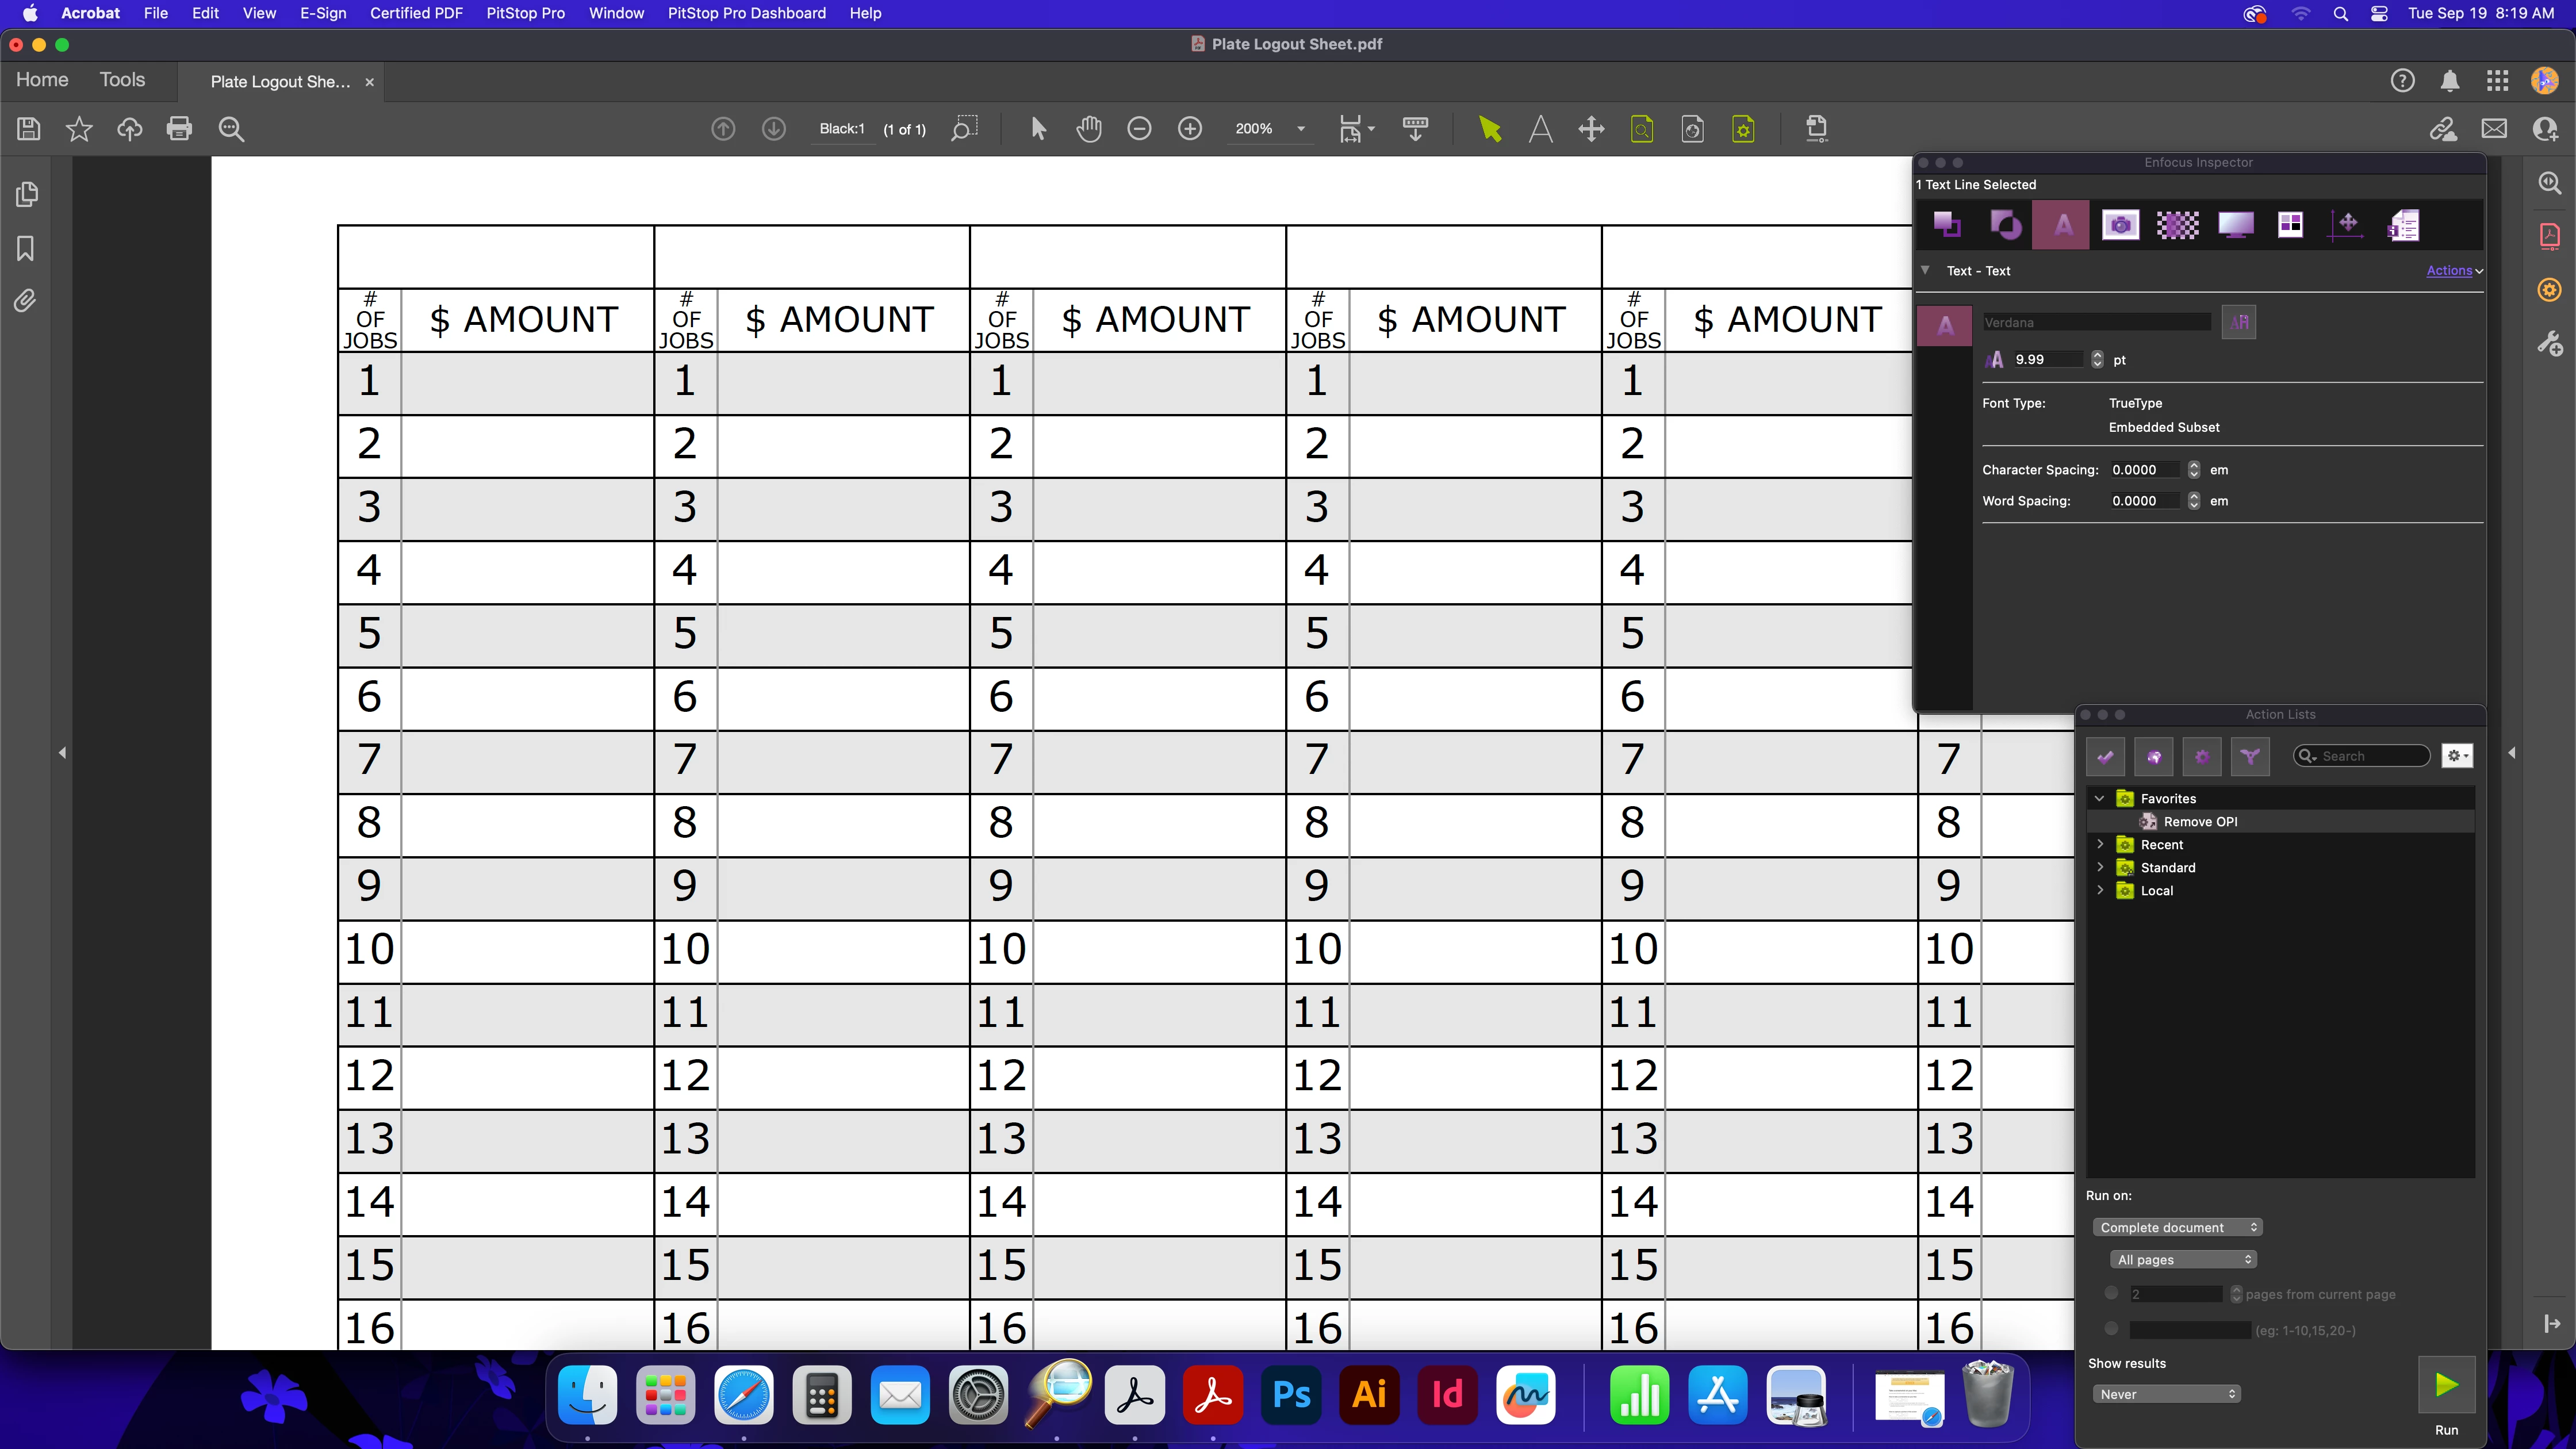Viewport: 2576px width, 1449px height.
Task: Select the green PitStop Select Objects arrow
Action: [1490, 129]
